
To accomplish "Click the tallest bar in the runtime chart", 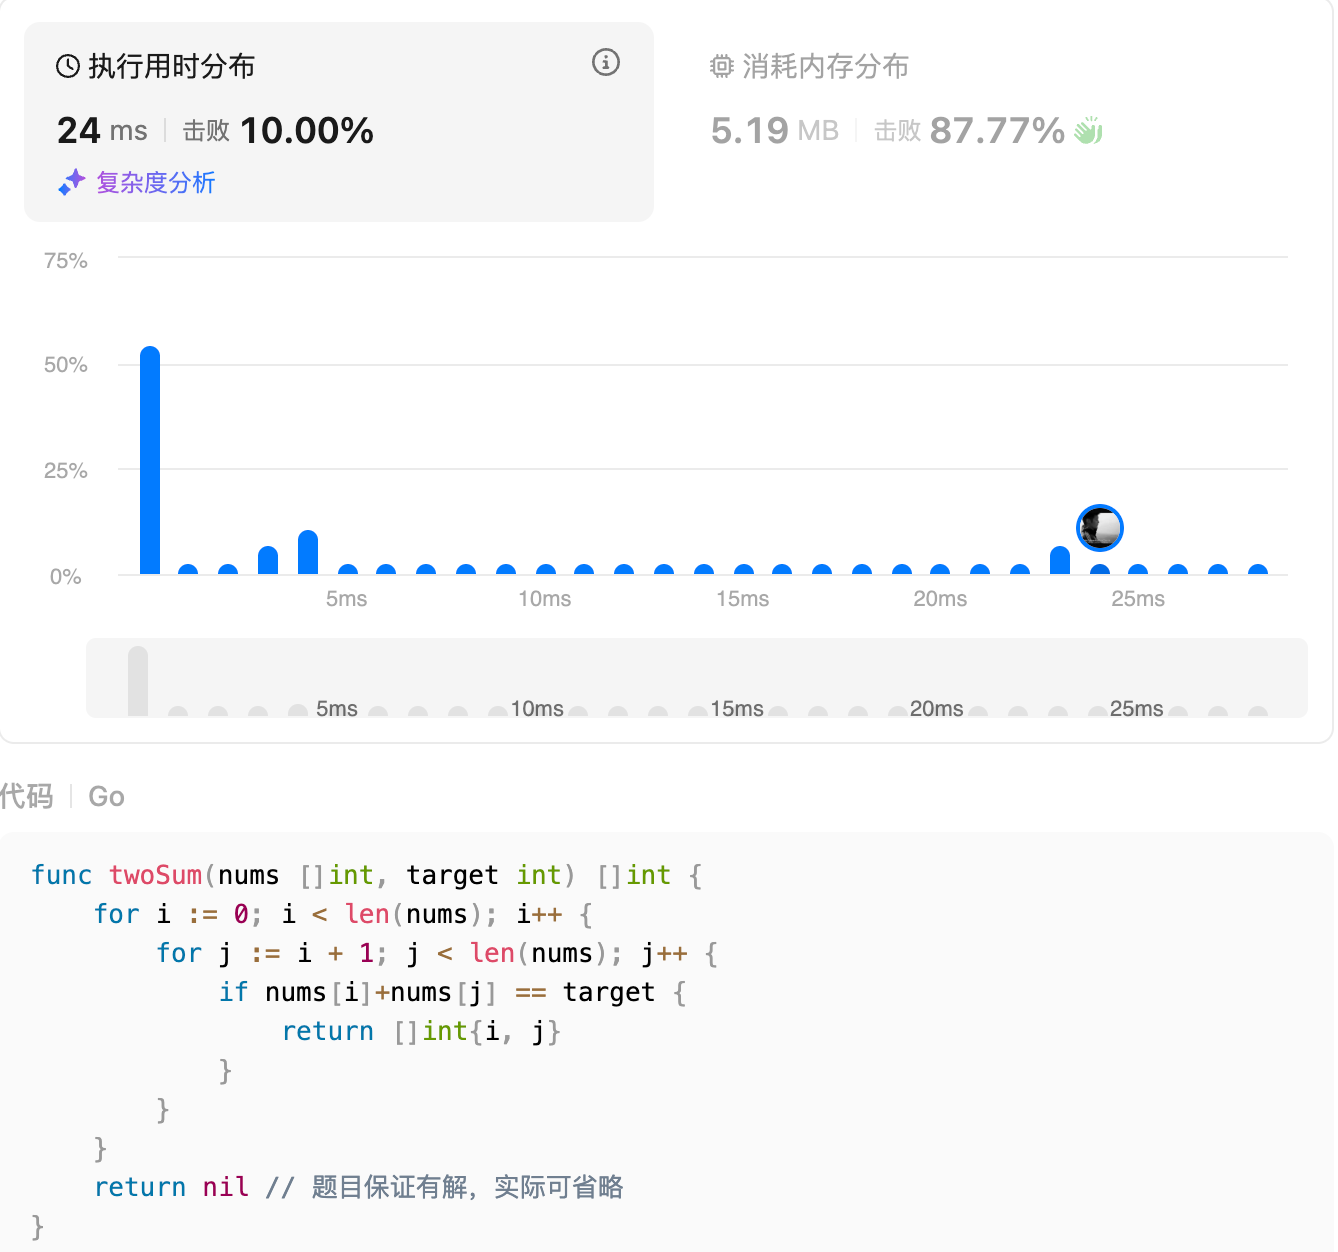I will tap(150, 460).
